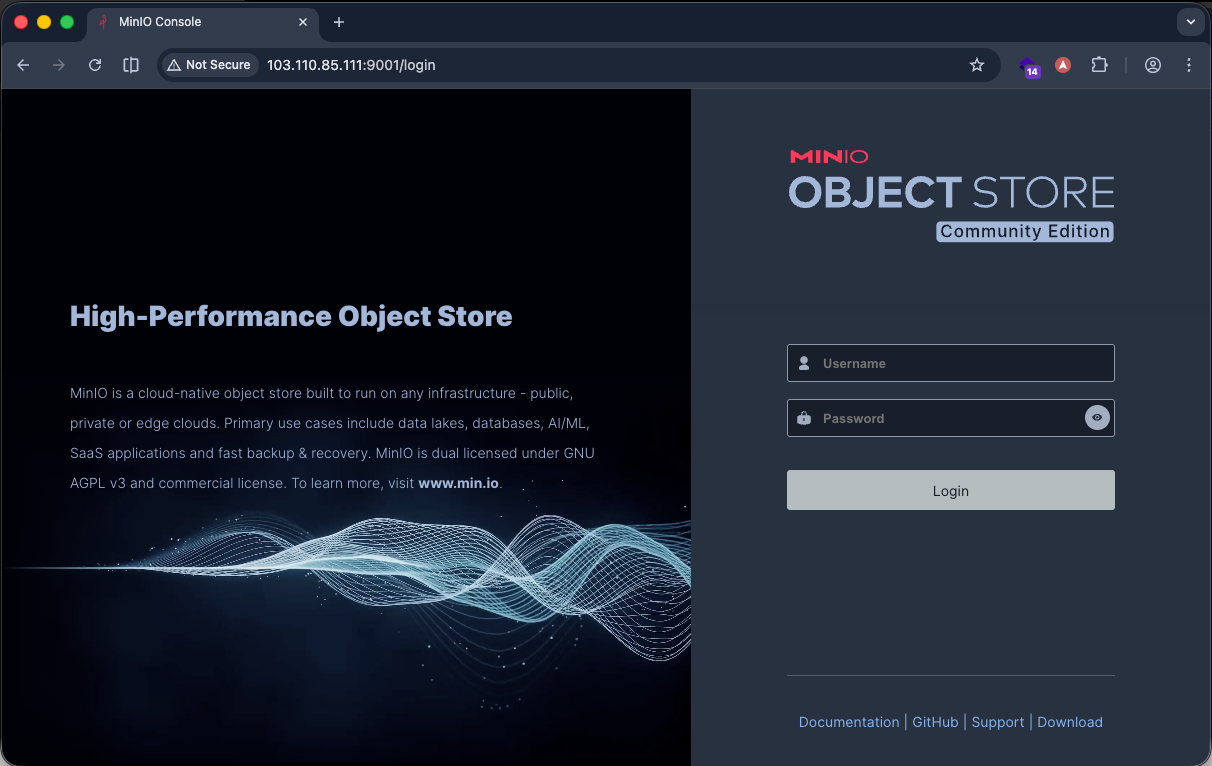Bookmark this page with the star icon
This screenshot has height=766, width=1212.
point(977,65)
